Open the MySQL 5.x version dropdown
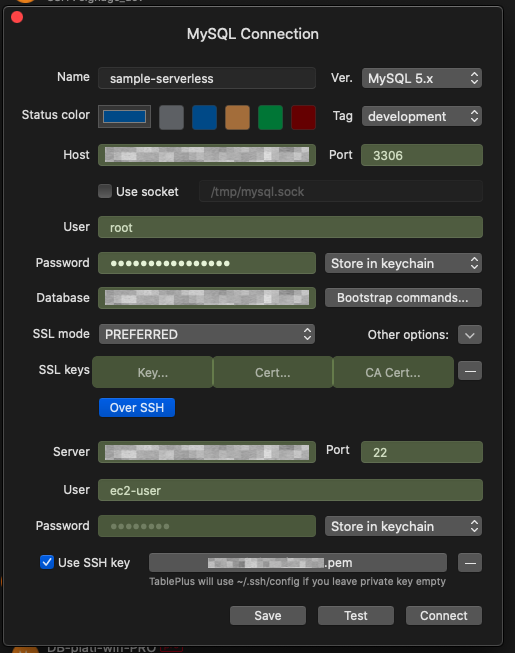This screenshot has width=515, height=653. pos(422,78)
